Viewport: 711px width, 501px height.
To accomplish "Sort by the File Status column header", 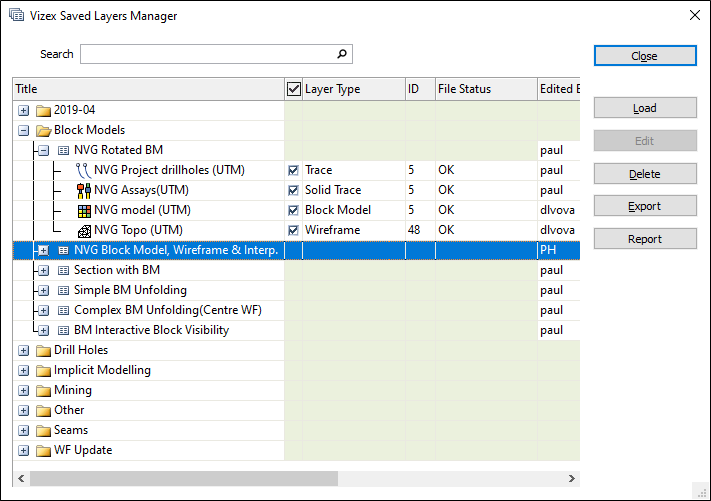I will pyautogui.click(x=484, y=89).
